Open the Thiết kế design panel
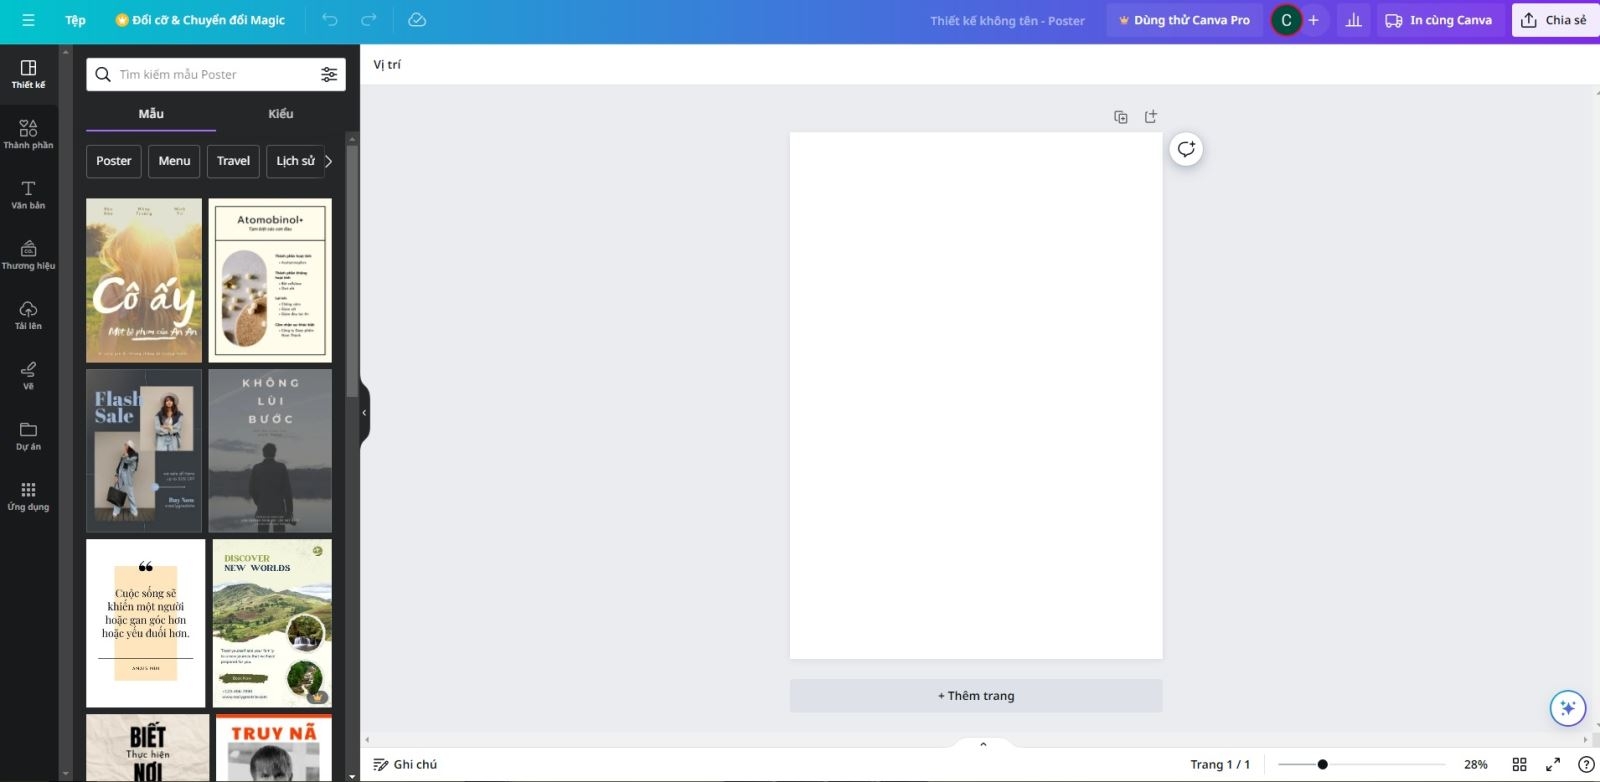 click(28, 74)
